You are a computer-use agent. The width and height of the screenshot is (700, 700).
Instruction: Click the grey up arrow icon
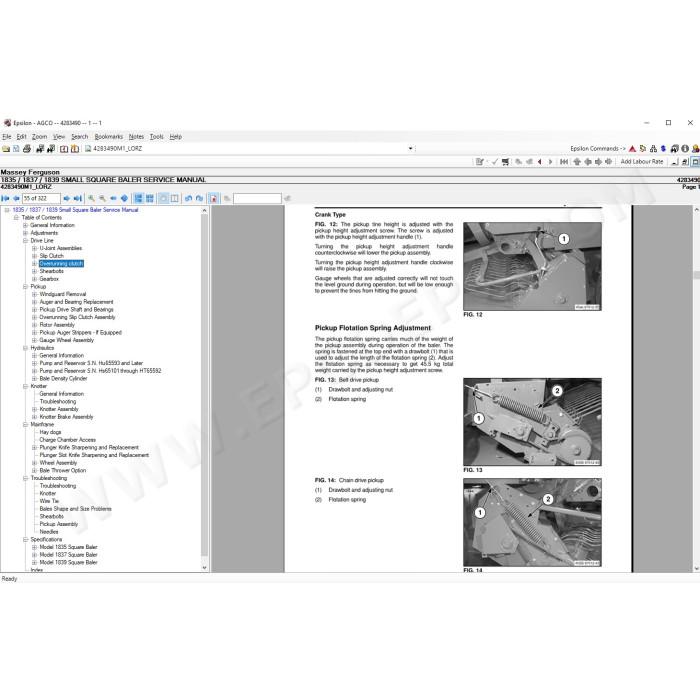coord(577,162)
